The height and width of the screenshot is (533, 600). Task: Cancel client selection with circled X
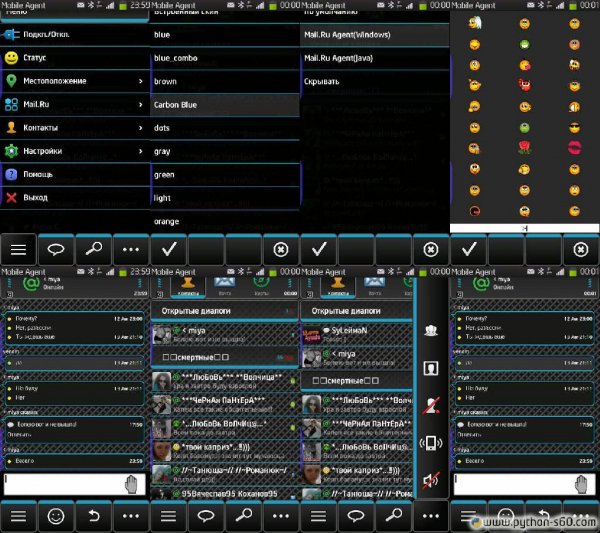click(431, 249)
